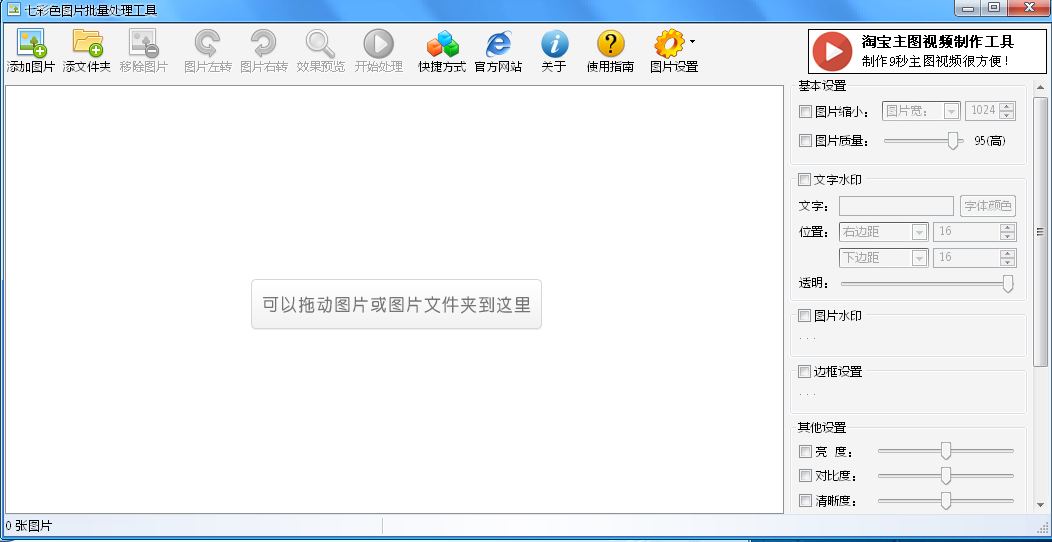The height and width of the screenshot is (542, 1052).
Task: Expand the arrow beside 图片设置
Action: (692, 42)
